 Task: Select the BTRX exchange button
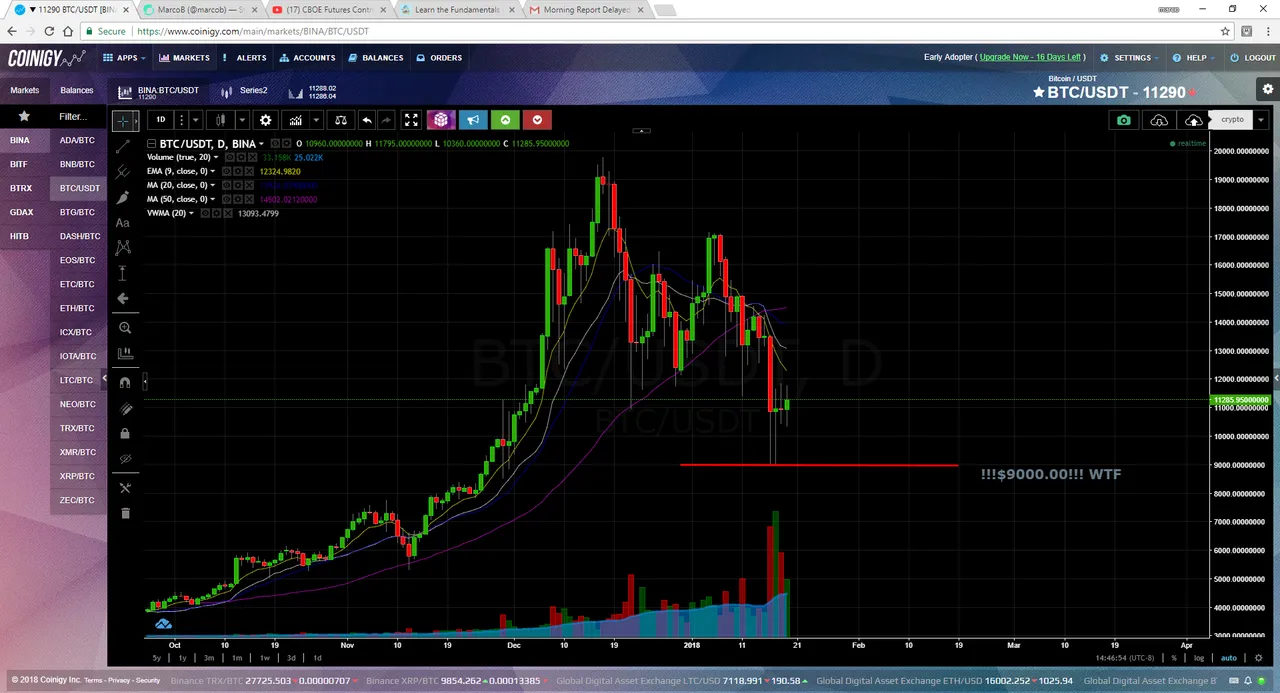21,188
